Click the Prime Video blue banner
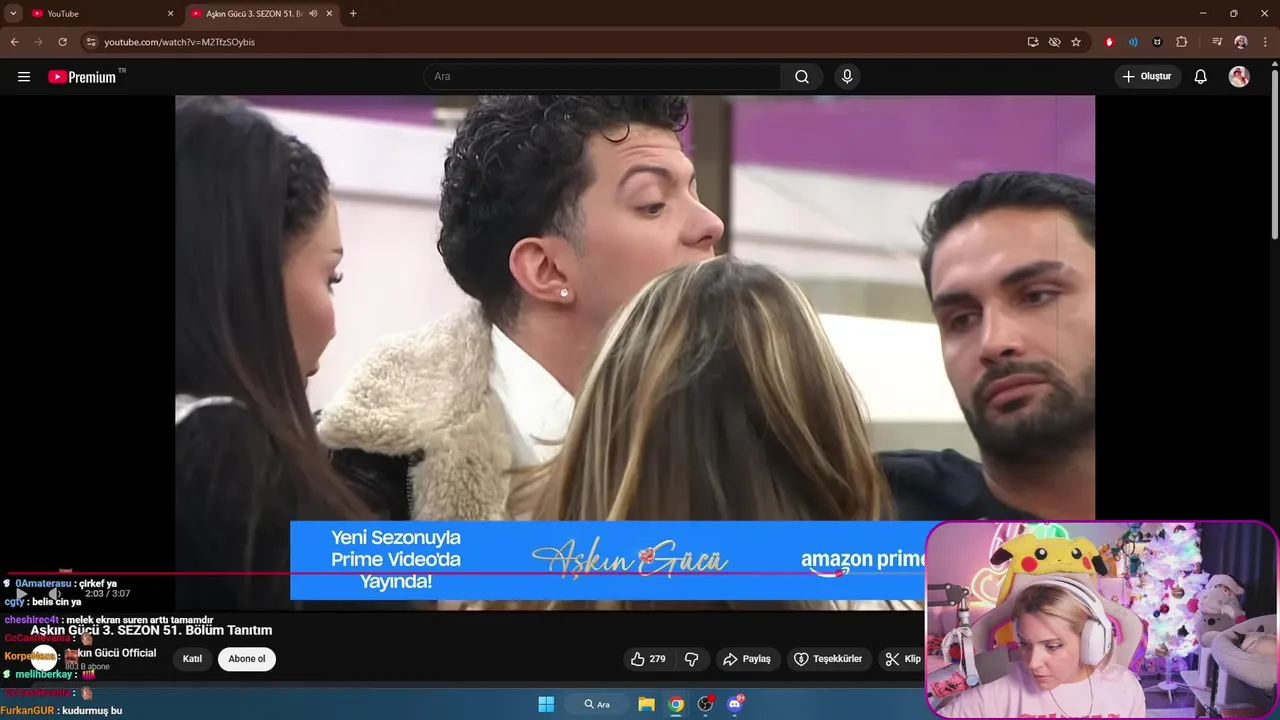The width and height of the screenshot is (1280, 720). (x=608, y=560)
